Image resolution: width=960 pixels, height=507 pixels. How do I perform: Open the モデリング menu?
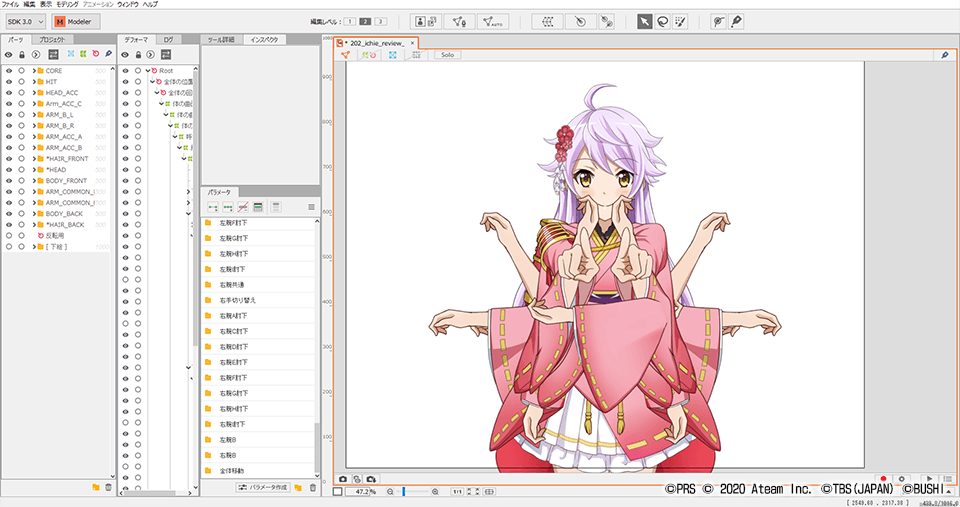click(x=67, y=4)
